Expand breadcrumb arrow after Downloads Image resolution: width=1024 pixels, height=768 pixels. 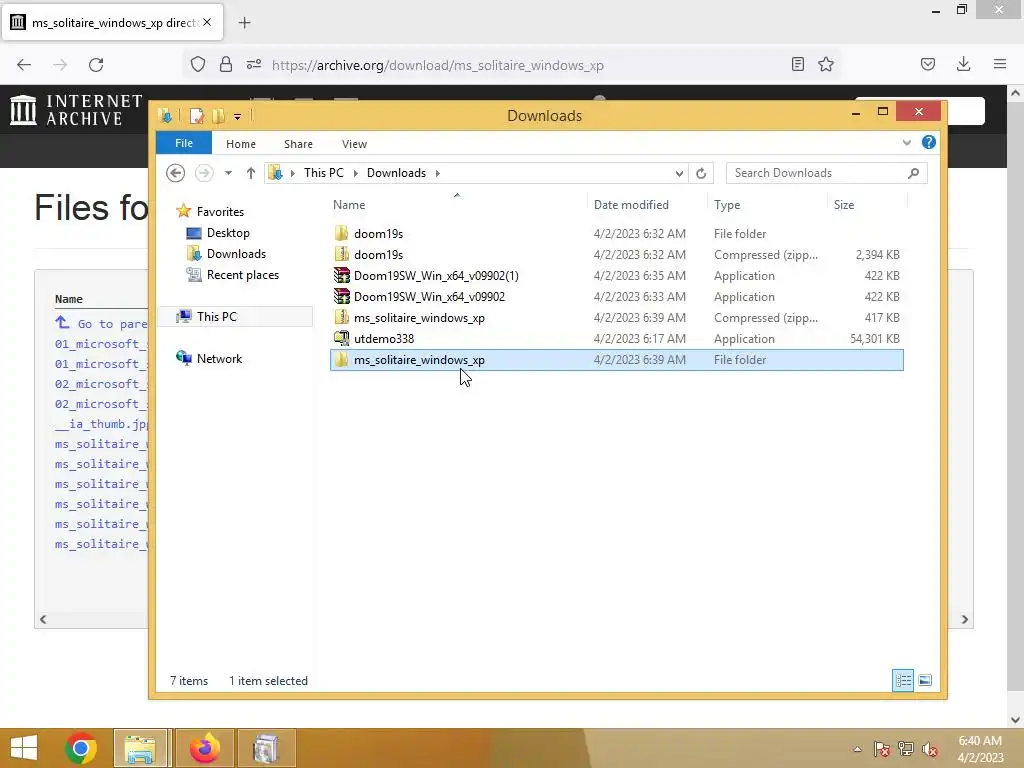coord(438,173)
